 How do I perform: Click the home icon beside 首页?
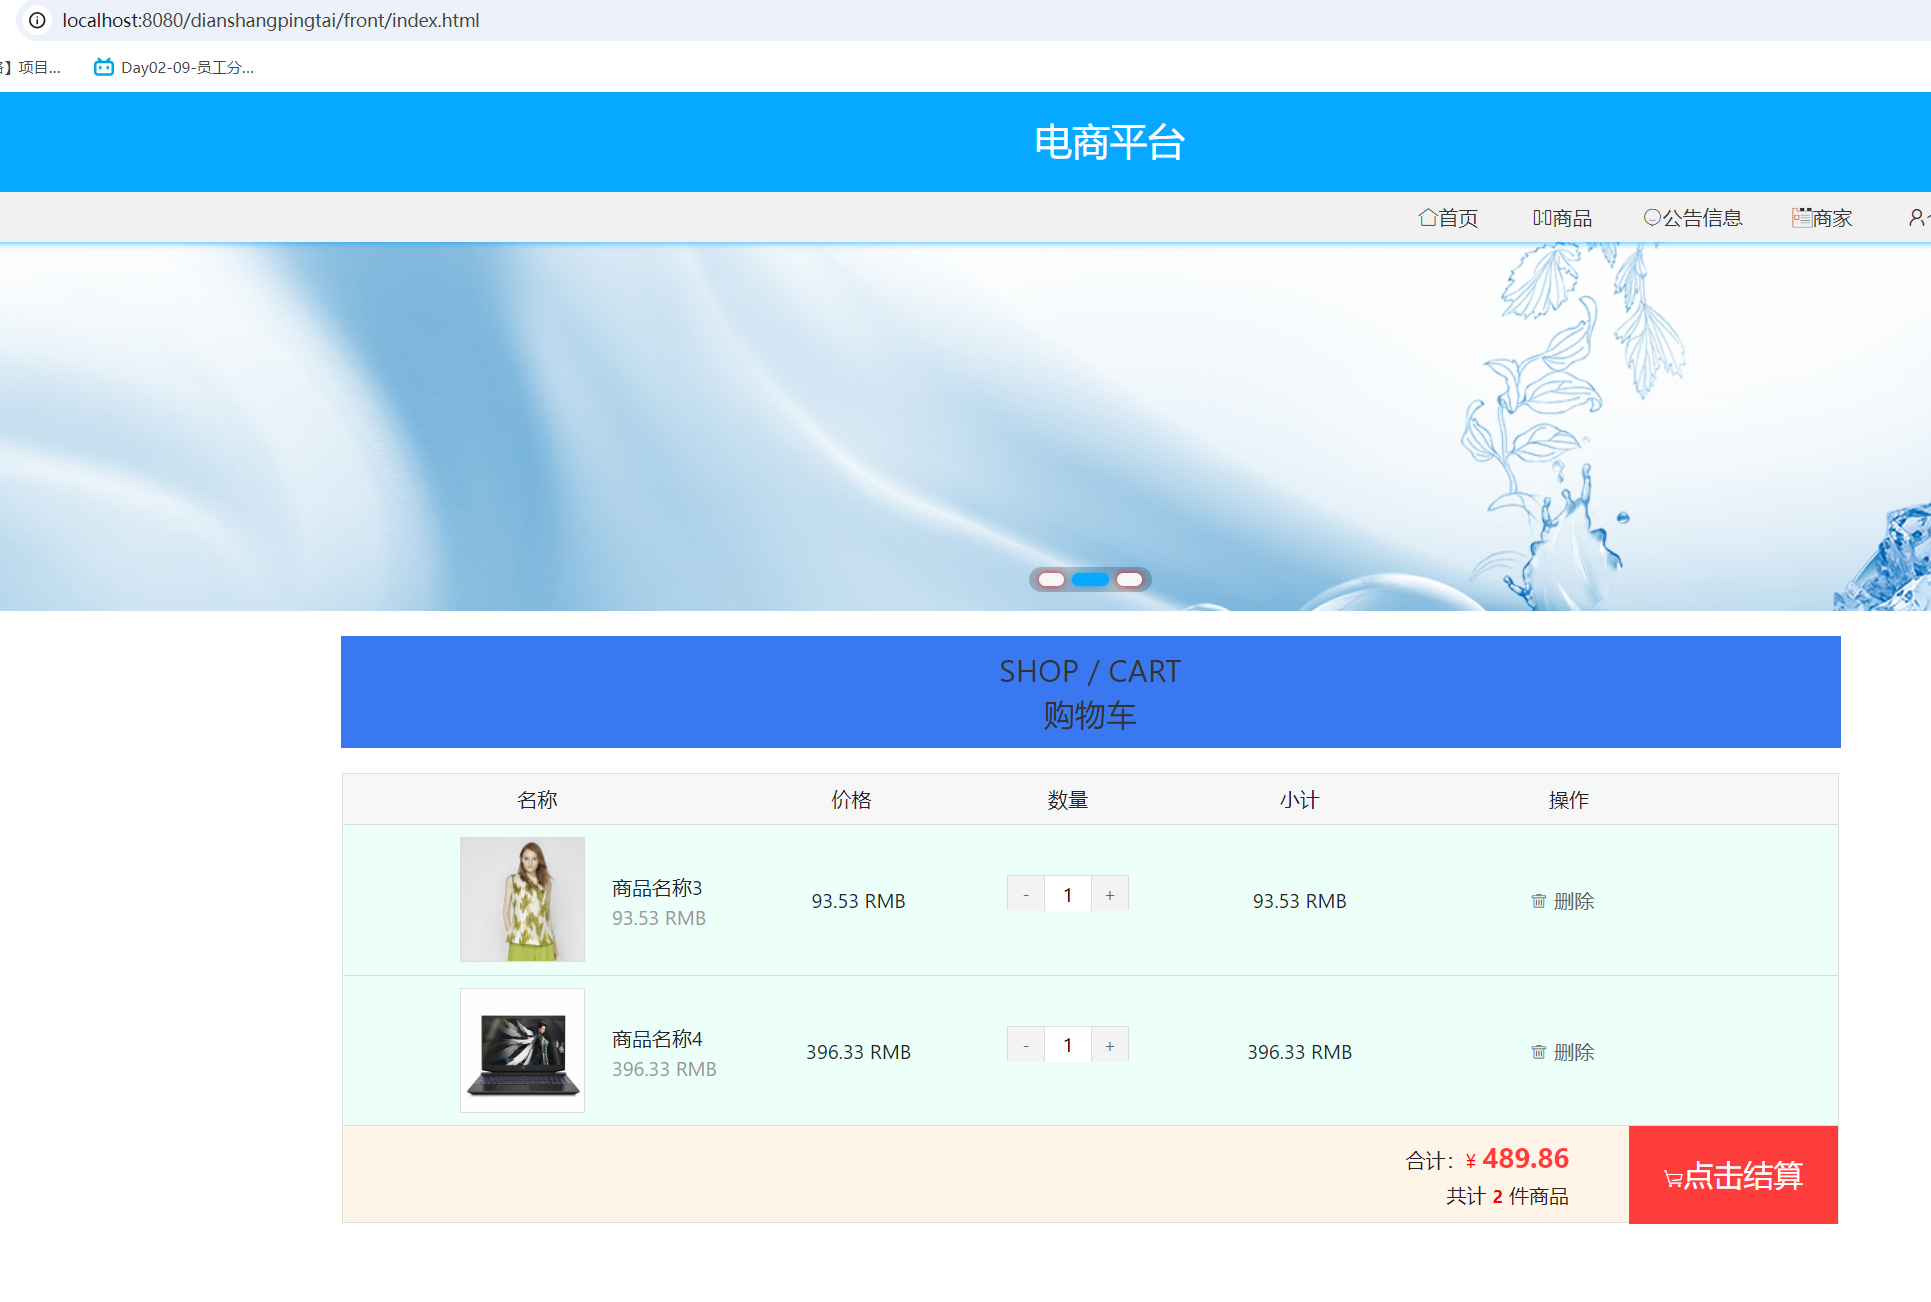1427,217
